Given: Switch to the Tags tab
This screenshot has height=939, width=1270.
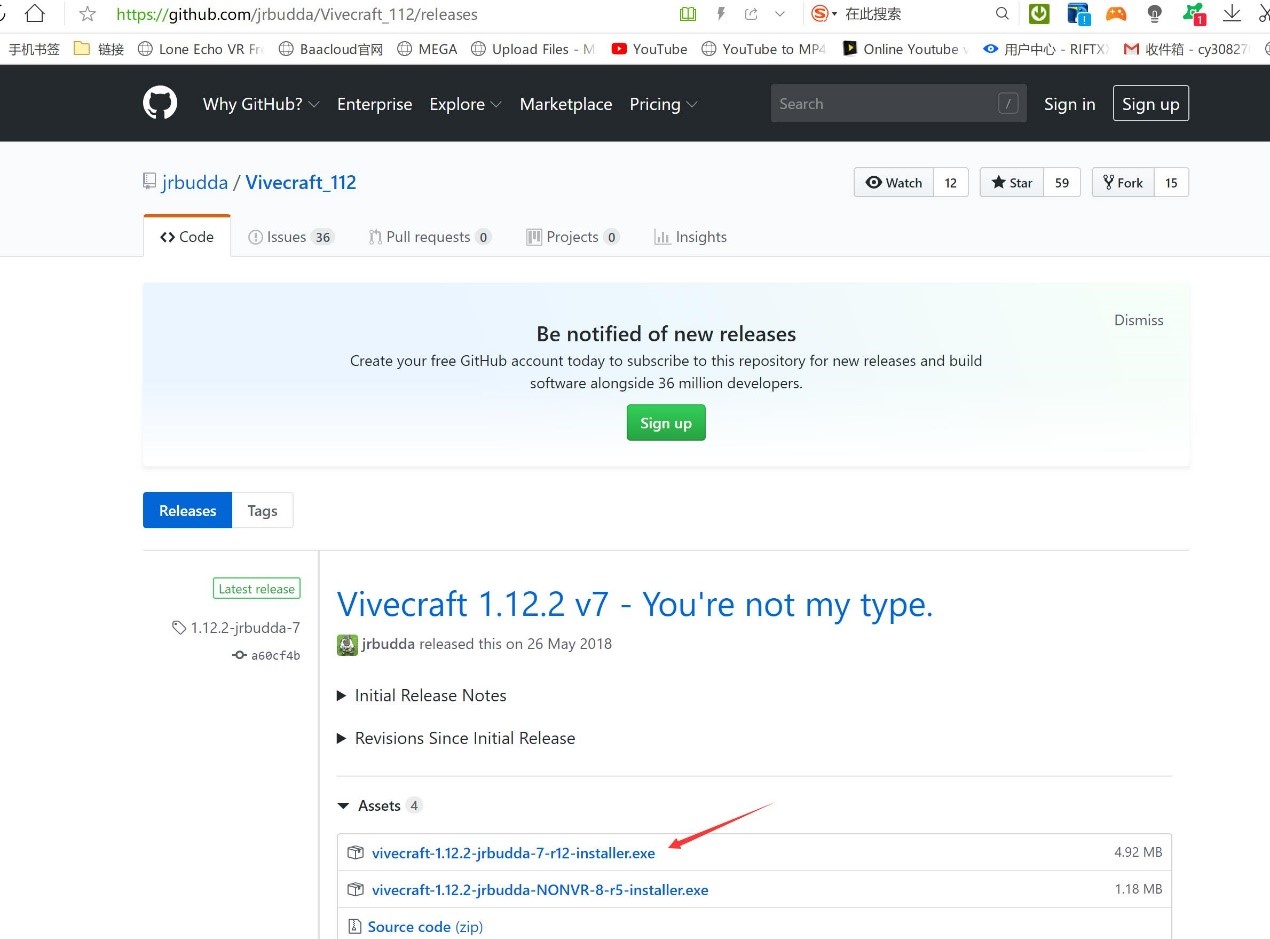Looking at the screenshot, I should tap(262, 510).
